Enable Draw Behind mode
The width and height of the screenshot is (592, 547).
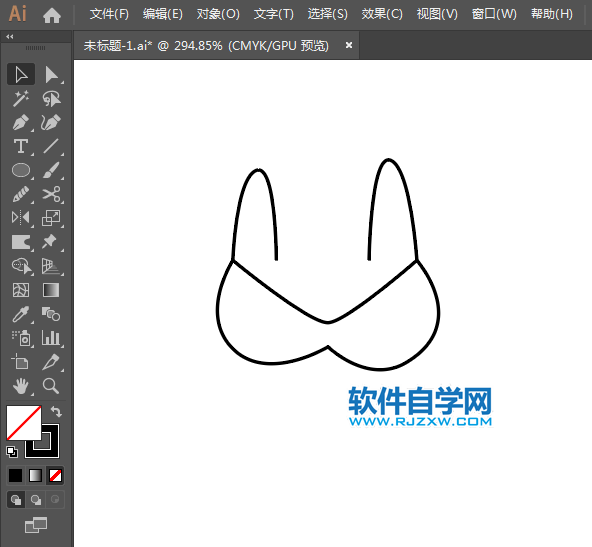(x=35, y=500)
